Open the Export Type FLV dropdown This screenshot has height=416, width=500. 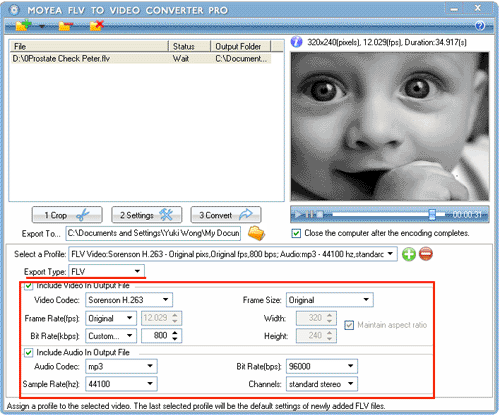[x=107, y=271]
